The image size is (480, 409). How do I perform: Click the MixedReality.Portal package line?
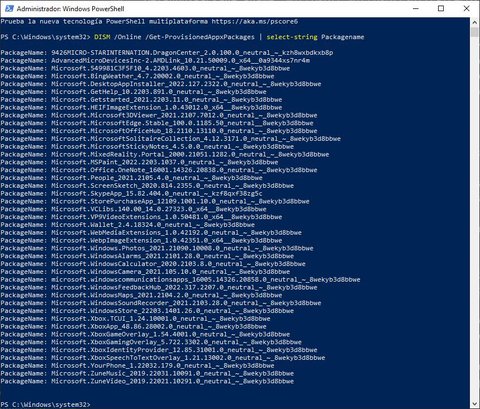tap(165, 155)
